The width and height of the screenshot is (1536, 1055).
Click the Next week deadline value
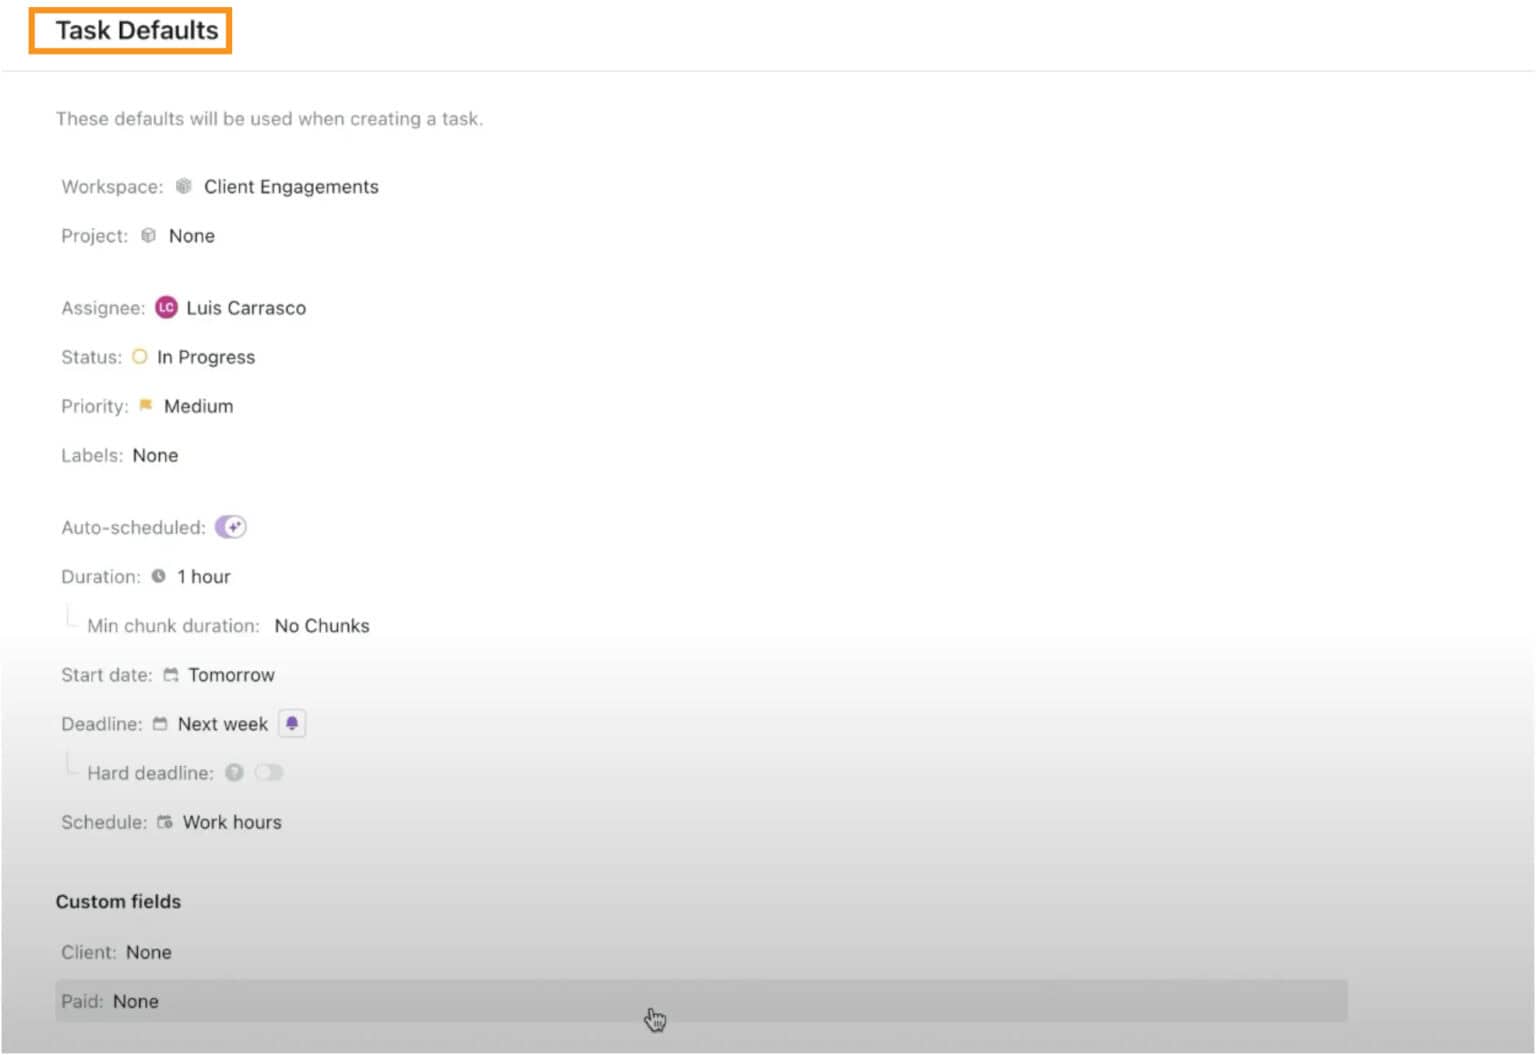(222, 724)
